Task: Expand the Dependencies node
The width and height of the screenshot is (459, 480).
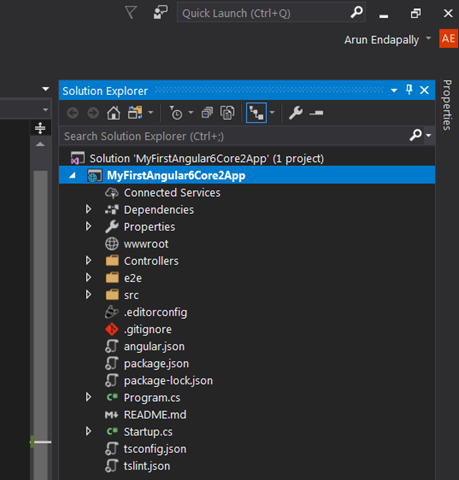Action: [x=88, y=209]
